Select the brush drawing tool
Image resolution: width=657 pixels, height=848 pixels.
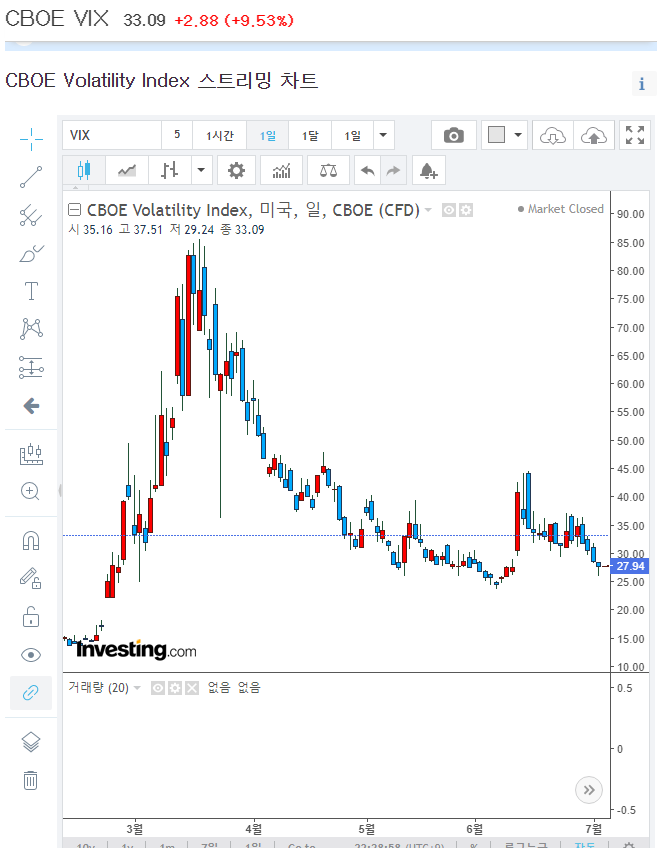[31, 253]
